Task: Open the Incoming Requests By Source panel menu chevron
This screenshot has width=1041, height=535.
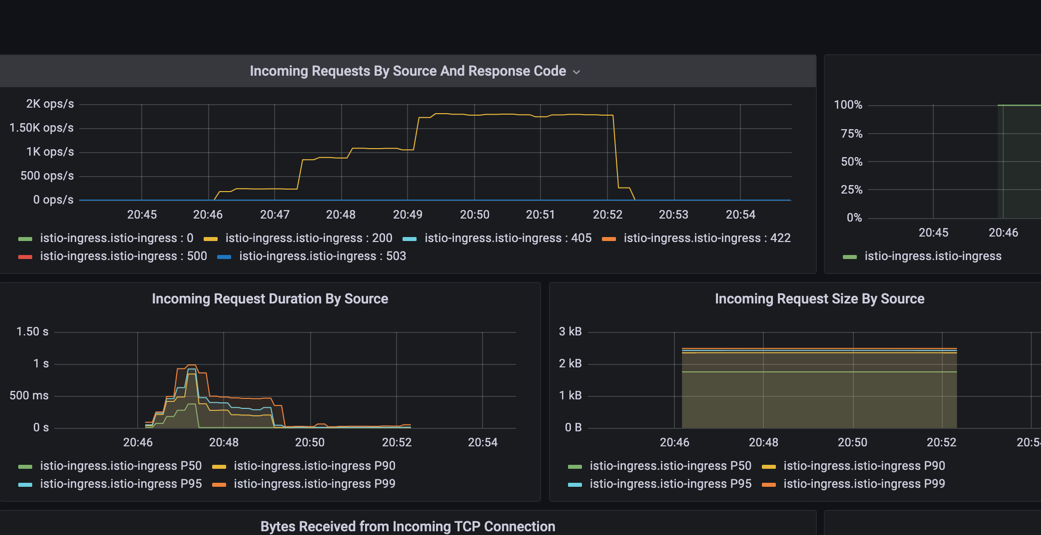Action: [576, 72]
